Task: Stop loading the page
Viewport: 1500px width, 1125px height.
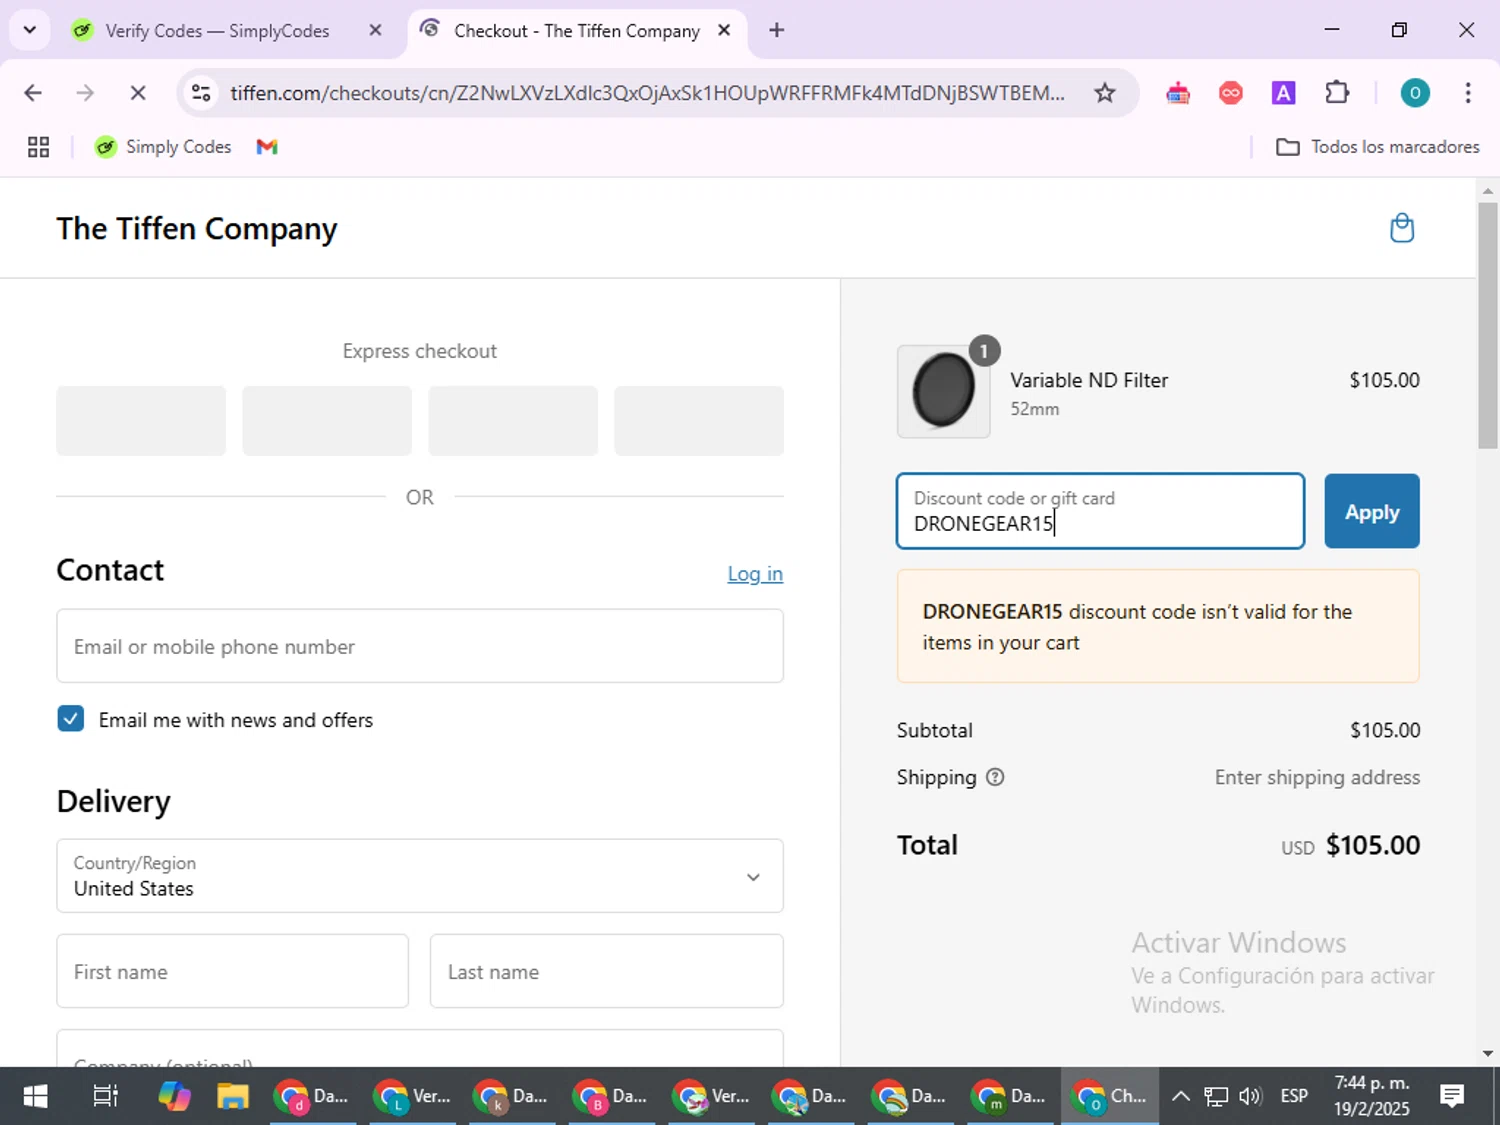Action: 138,93
